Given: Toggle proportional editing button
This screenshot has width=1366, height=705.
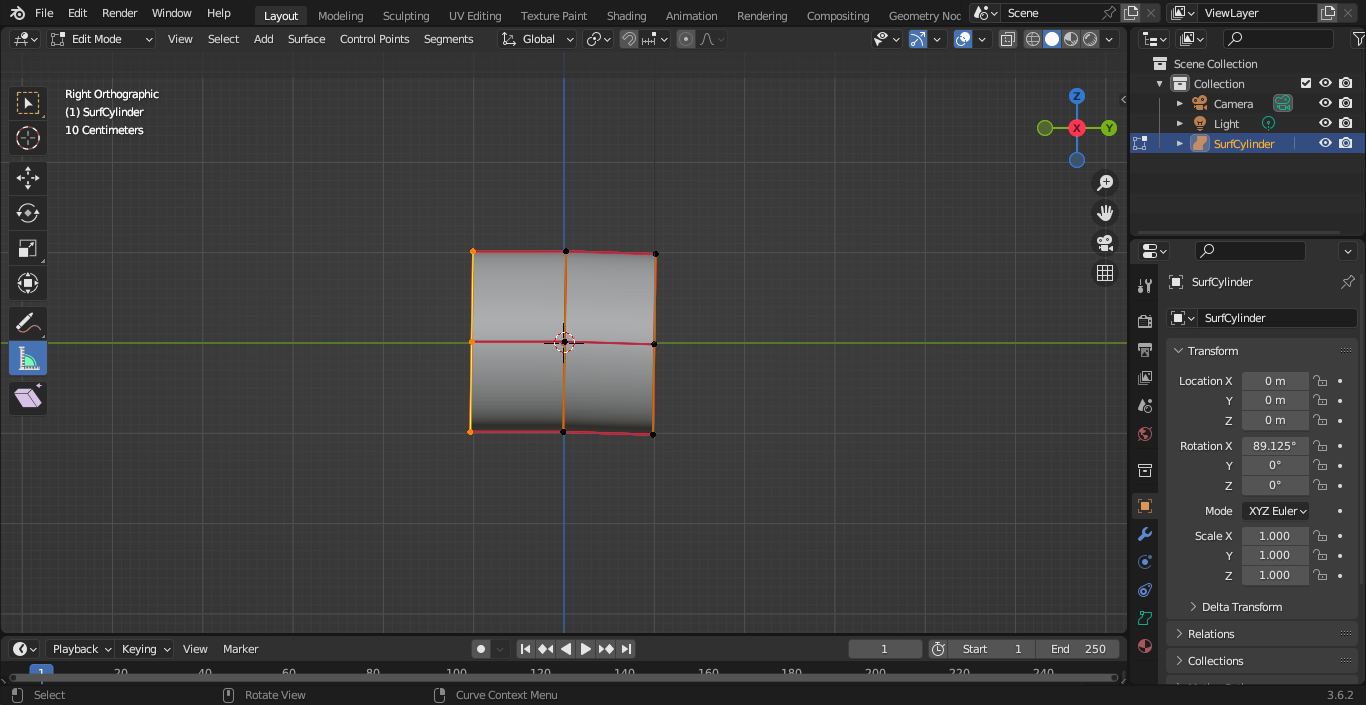Looking at the screenshot, I should point(686,39).
